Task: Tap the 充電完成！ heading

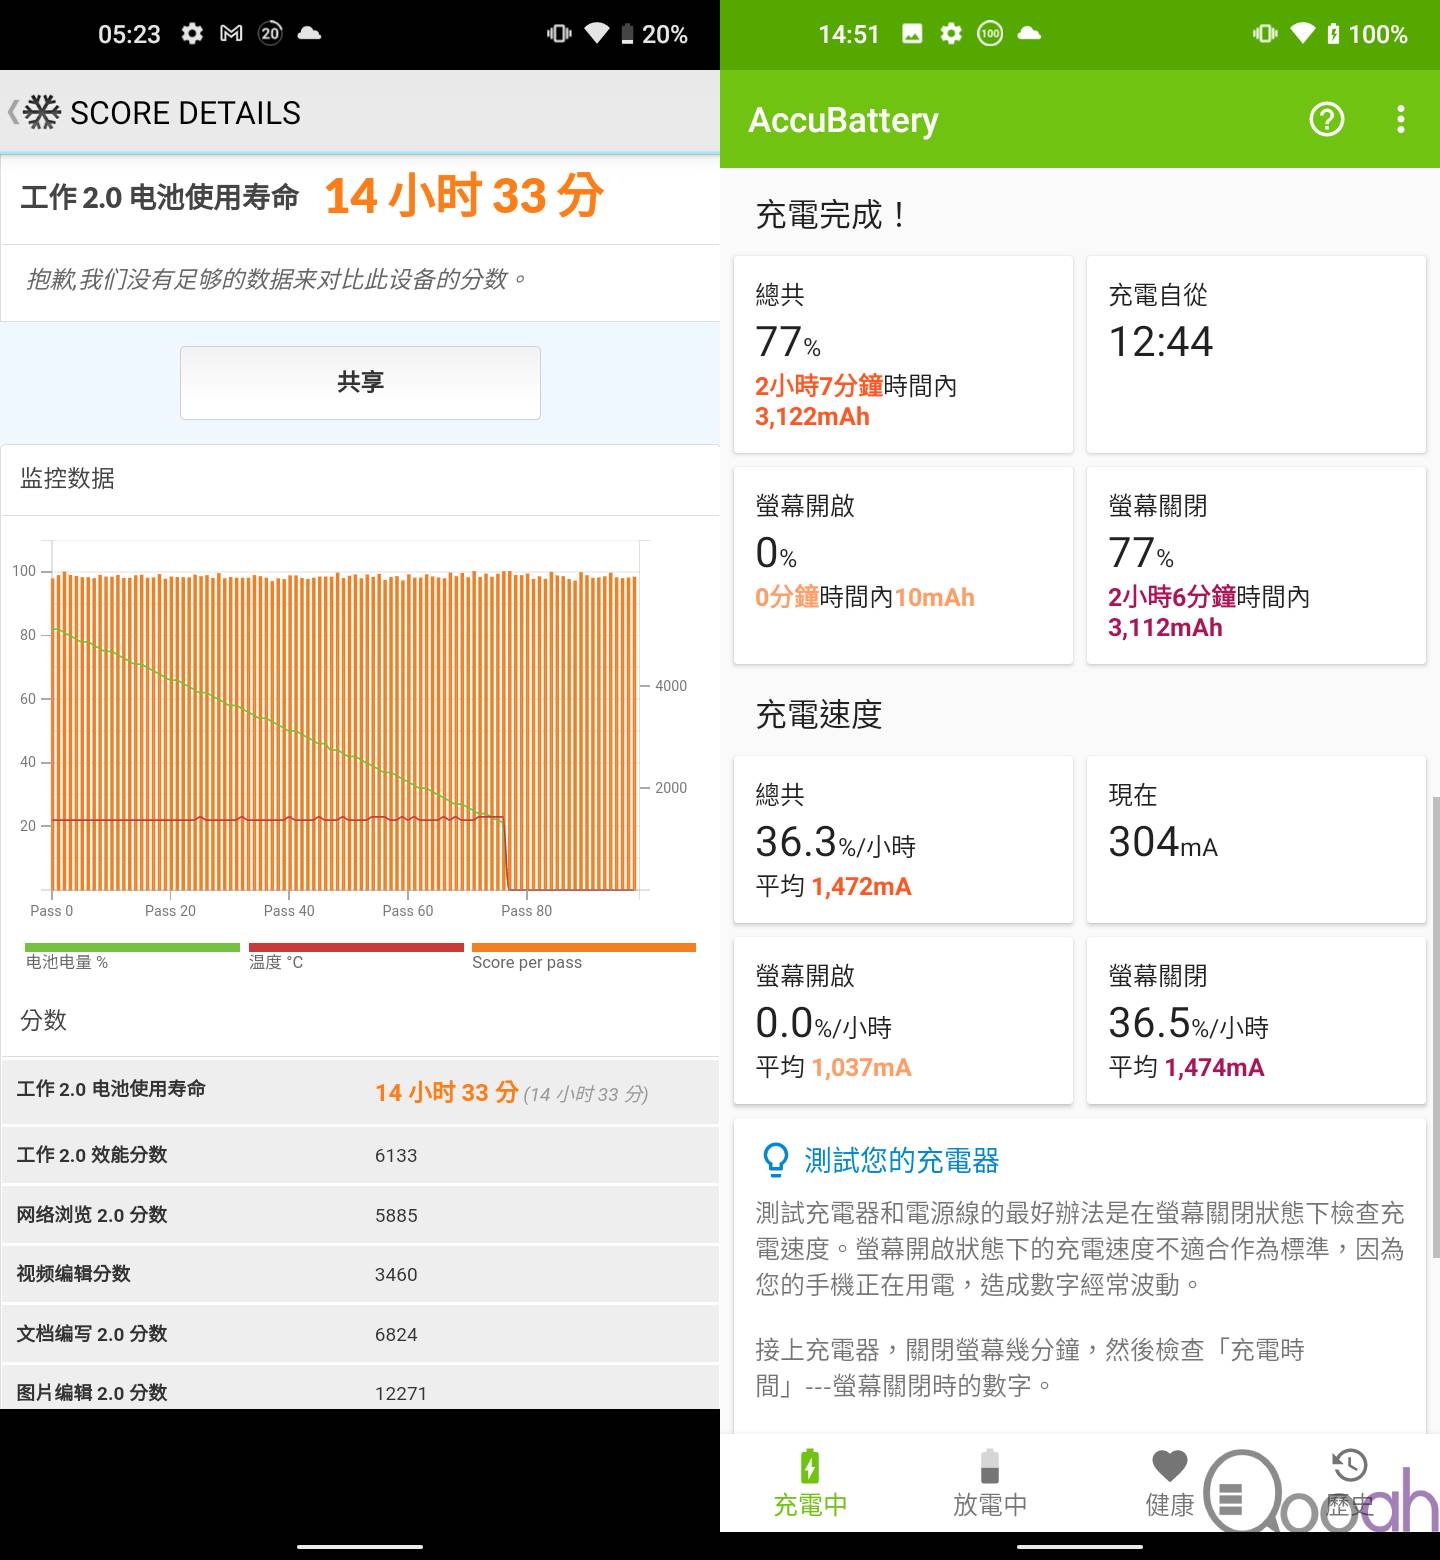Action: (832, 214)
